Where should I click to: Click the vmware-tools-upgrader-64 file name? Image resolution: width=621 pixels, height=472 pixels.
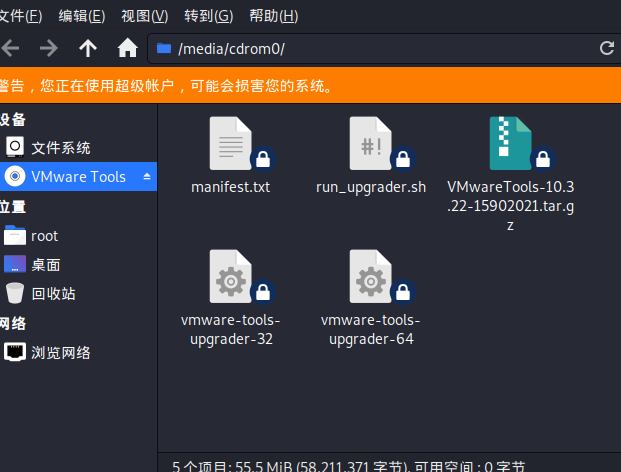tap(371, 330)
